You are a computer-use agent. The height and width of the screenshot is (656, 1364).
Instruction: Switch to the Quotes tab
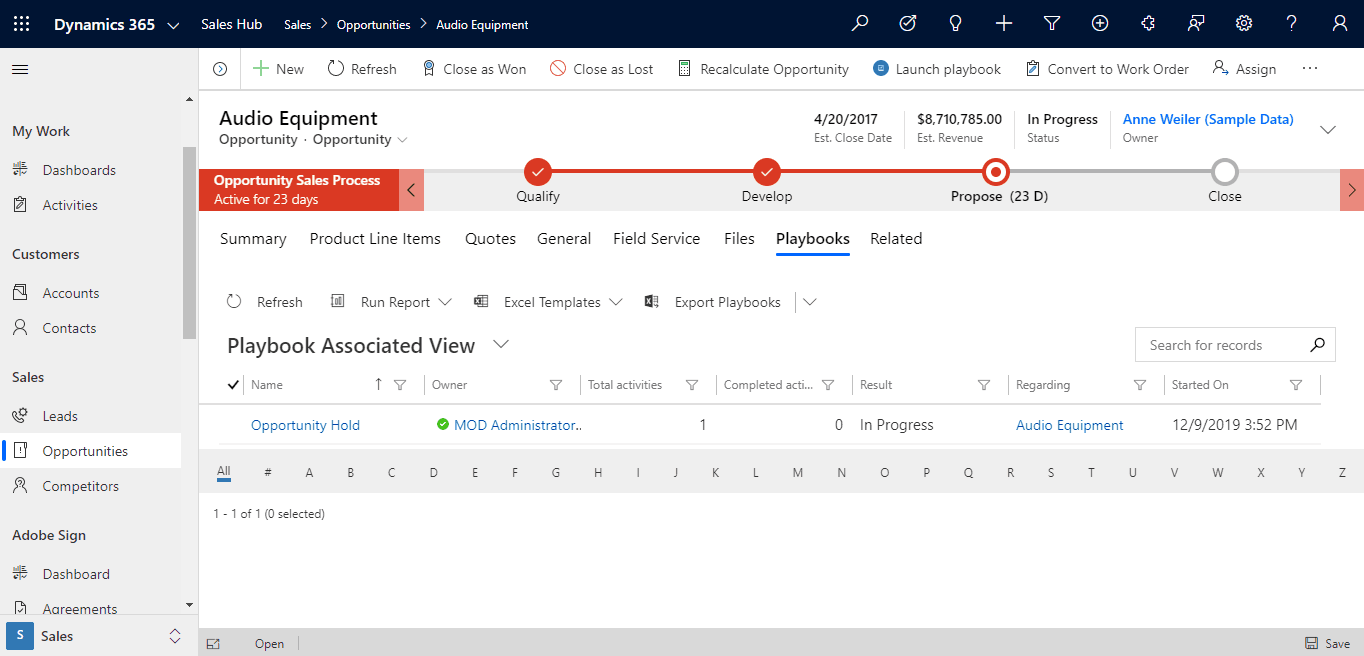coord(490,239)
